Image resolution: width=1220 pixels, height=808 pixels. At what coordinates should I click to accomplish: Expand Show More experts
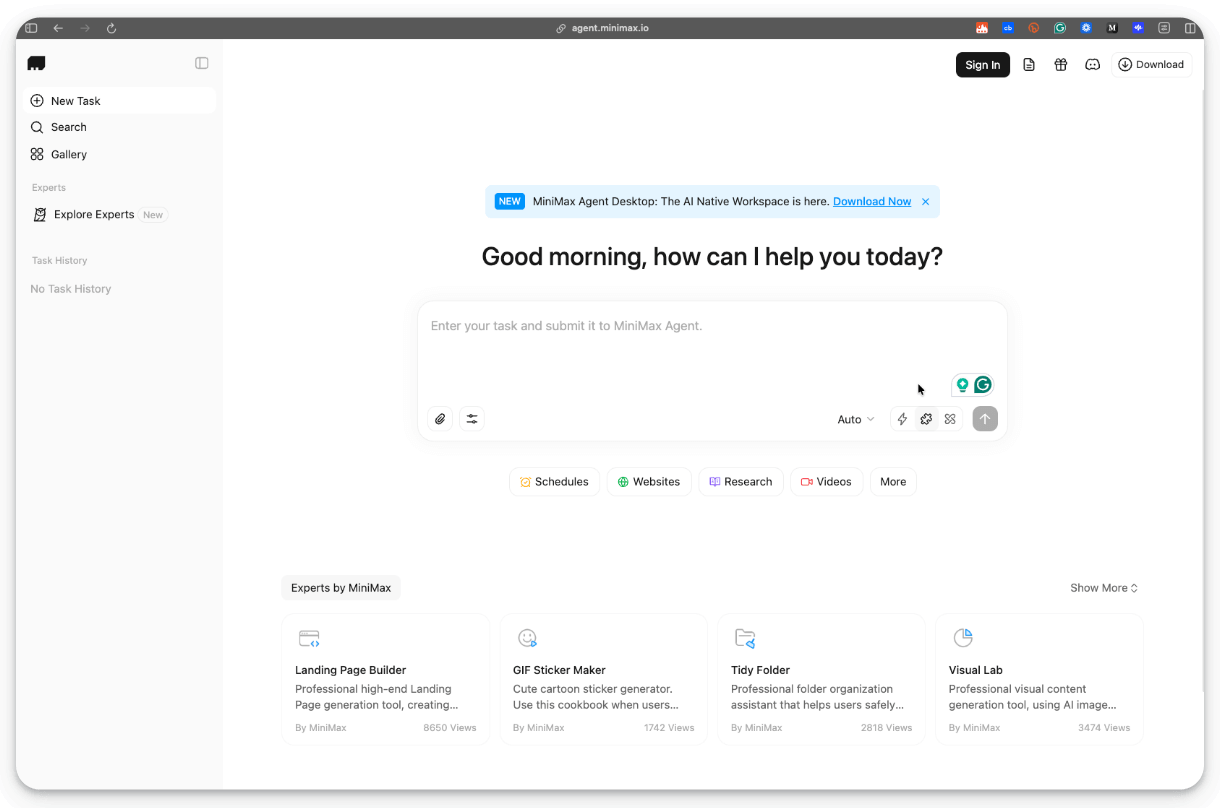point(1104,588)
